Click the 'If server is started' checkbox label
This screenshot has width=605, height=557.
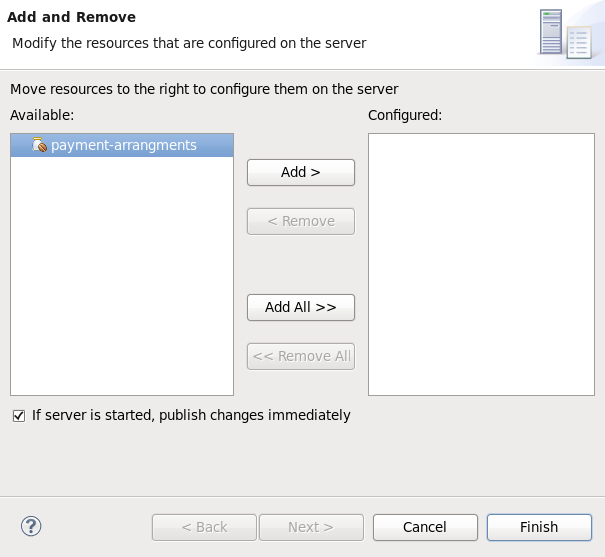pos(191,415)
